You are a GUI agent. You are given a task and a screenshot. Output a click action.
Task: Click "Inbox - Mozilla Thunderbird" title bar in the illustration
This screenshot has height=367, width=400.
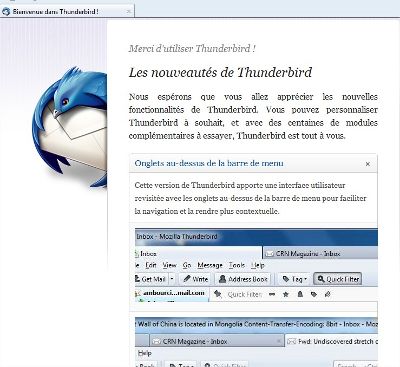point(256,237)
